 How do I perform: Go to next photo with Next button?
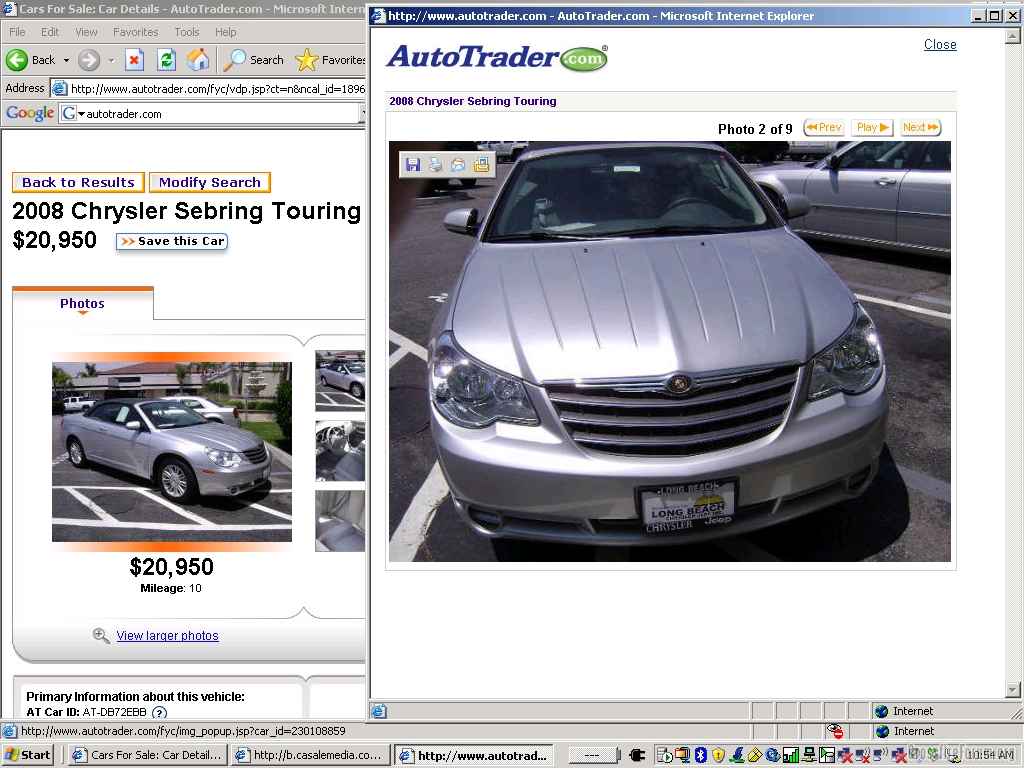point(920,128)
